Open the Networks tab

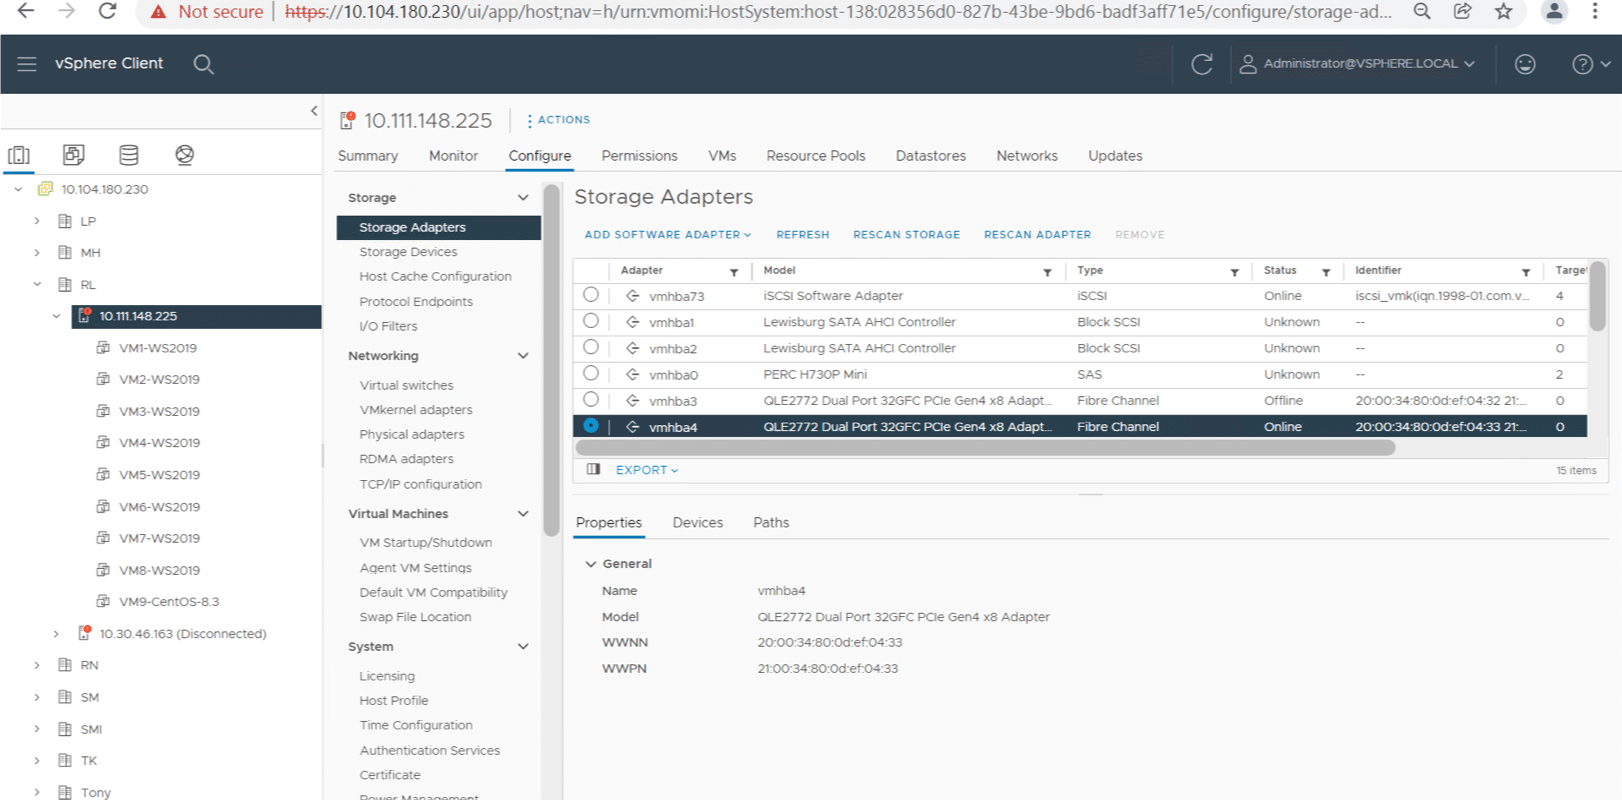pyautogui.click(x=1027, y=156)
